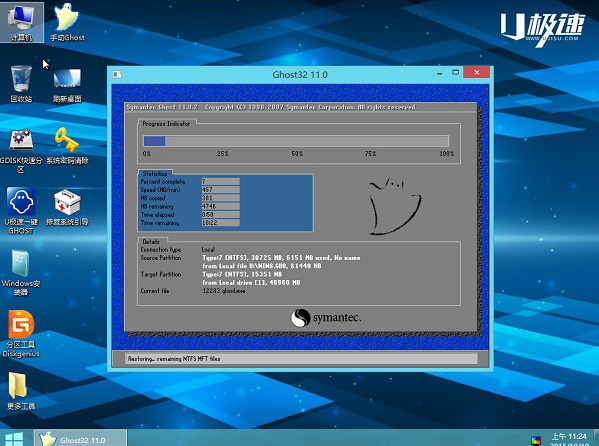The height and width of the screenshot is (446, 599).
Task: Click the Current file glandexe entry
Action: coord(224,291)
